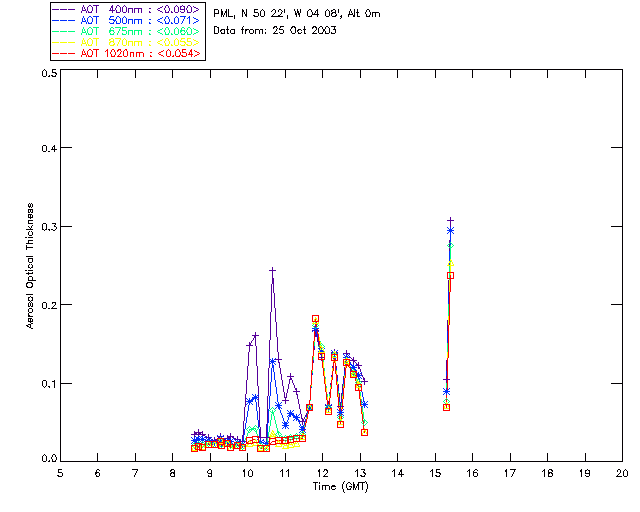This screenshot has height=512, width=640.
Task: Click the red dashed line sample in legend
Action: click(64, 53)
